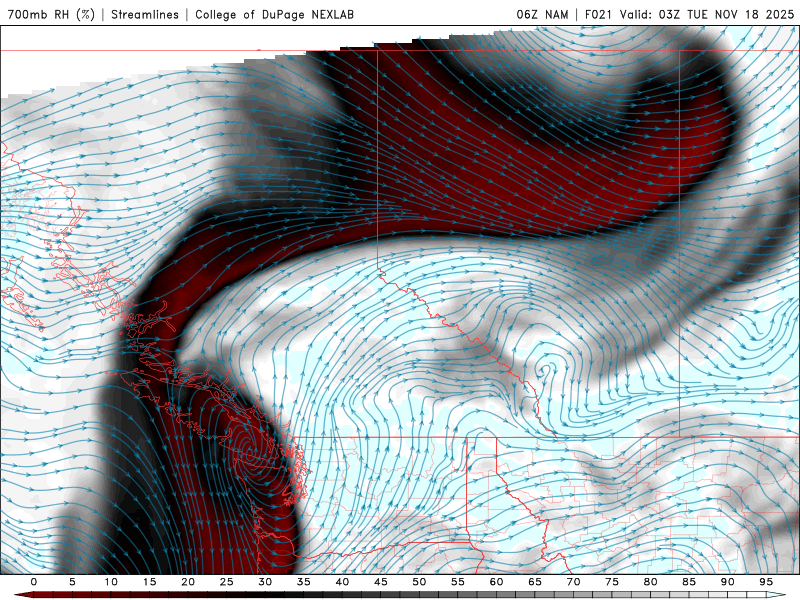Select the 10 value on color scale

pyautogui.click(x=111, y=582)
